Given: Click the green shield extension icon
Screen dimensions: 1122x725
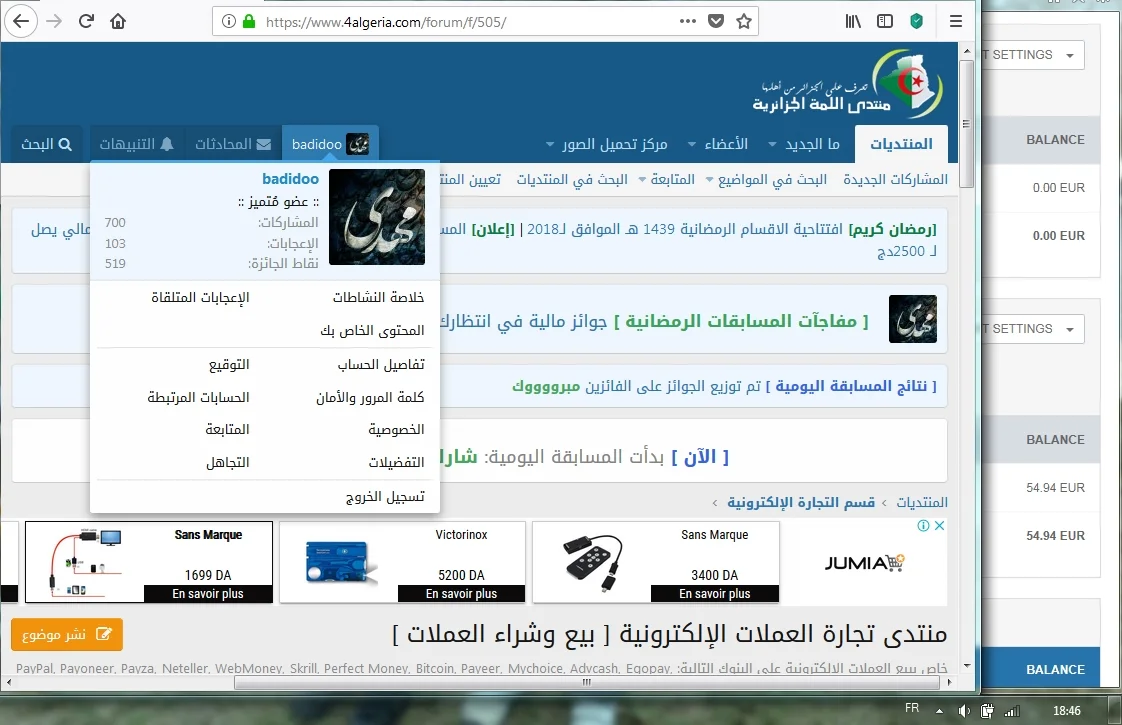Looking at the screenshot, I should coord(916,21).
